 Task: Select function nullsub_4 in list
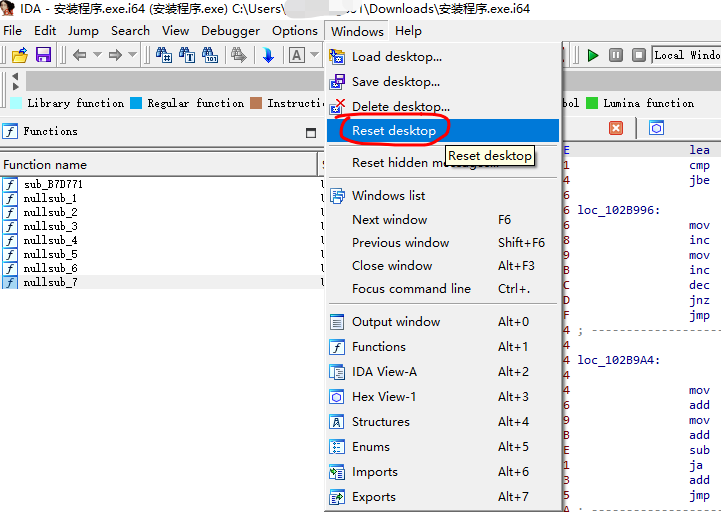[x=50, y=241]
